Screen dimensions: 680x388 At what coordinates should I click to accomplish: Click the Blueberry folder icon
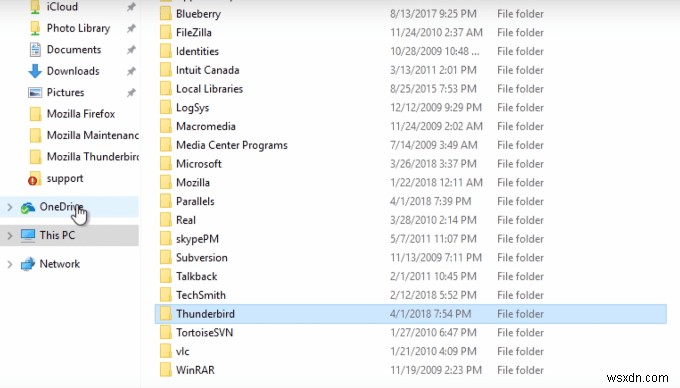click(166, 14)
